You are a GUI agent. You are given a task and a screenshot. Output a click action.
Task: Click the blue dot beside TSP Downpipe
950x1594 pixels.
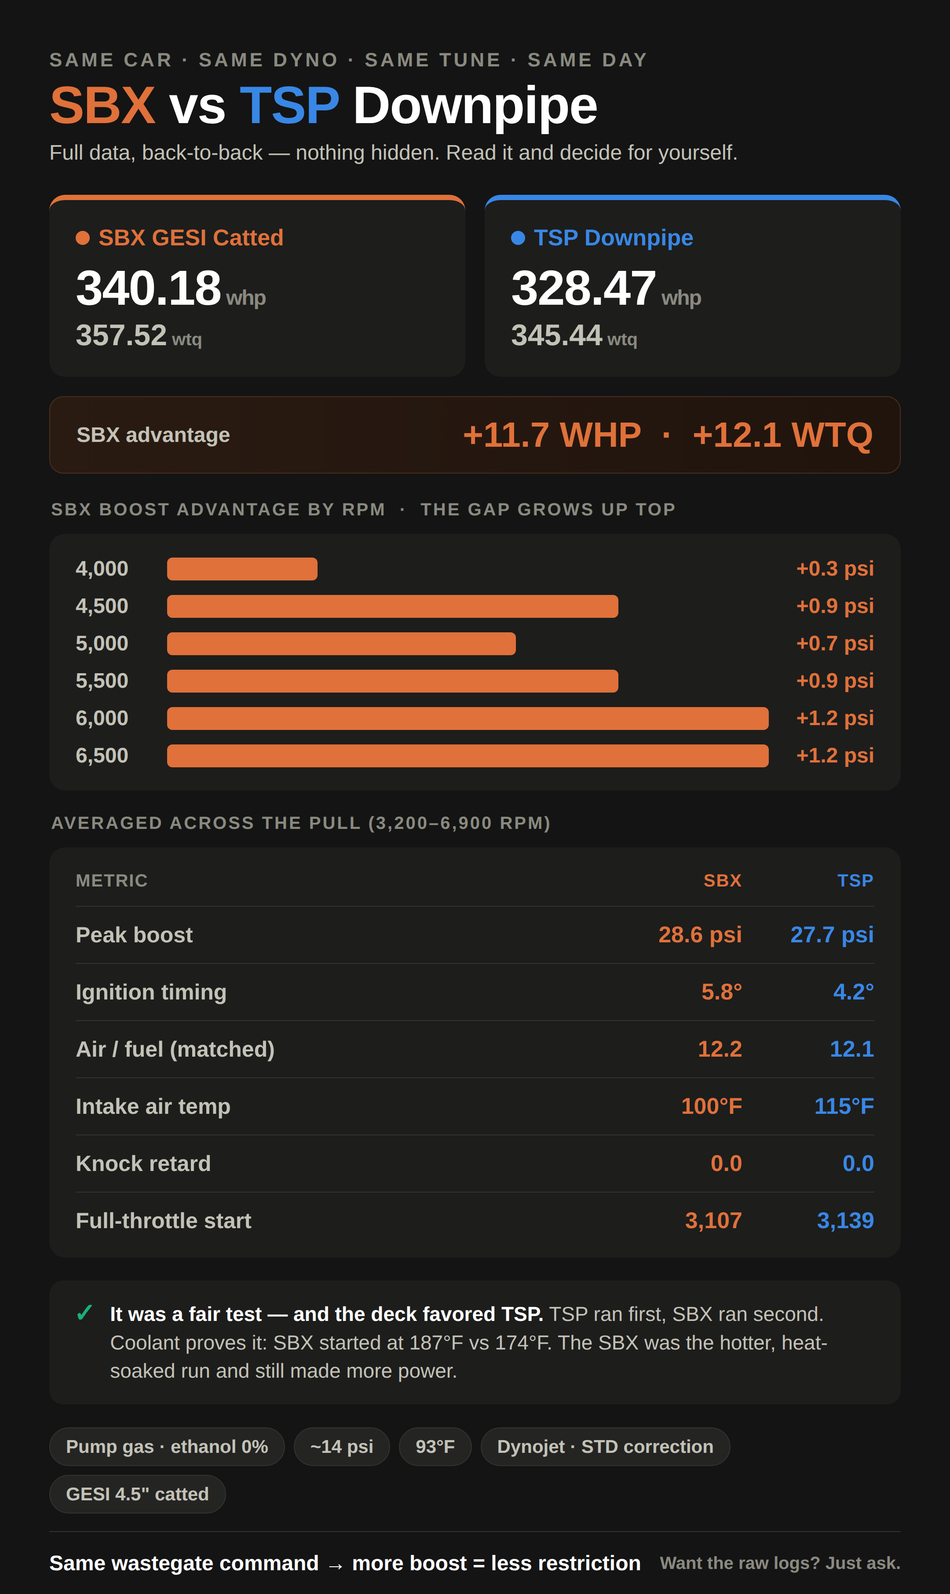pos(518,238)
